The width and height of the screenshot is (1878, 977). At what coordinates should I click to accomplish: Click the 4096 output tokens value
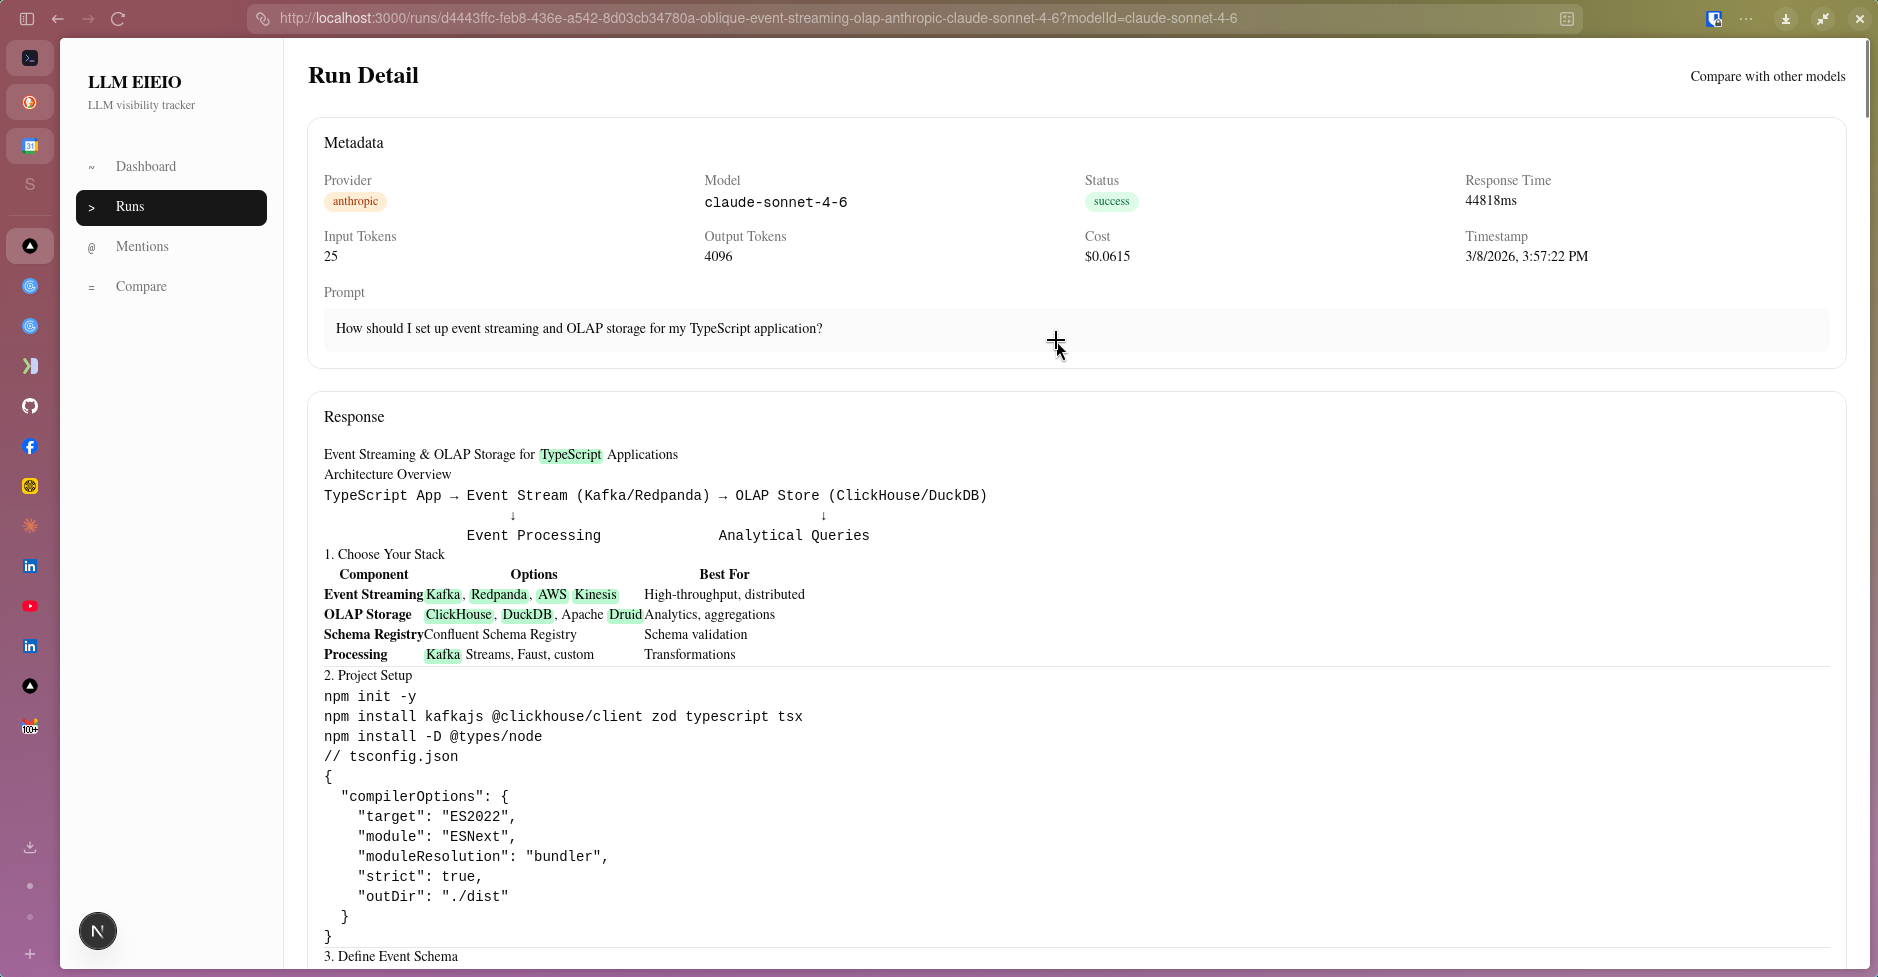tap(718, 256)
